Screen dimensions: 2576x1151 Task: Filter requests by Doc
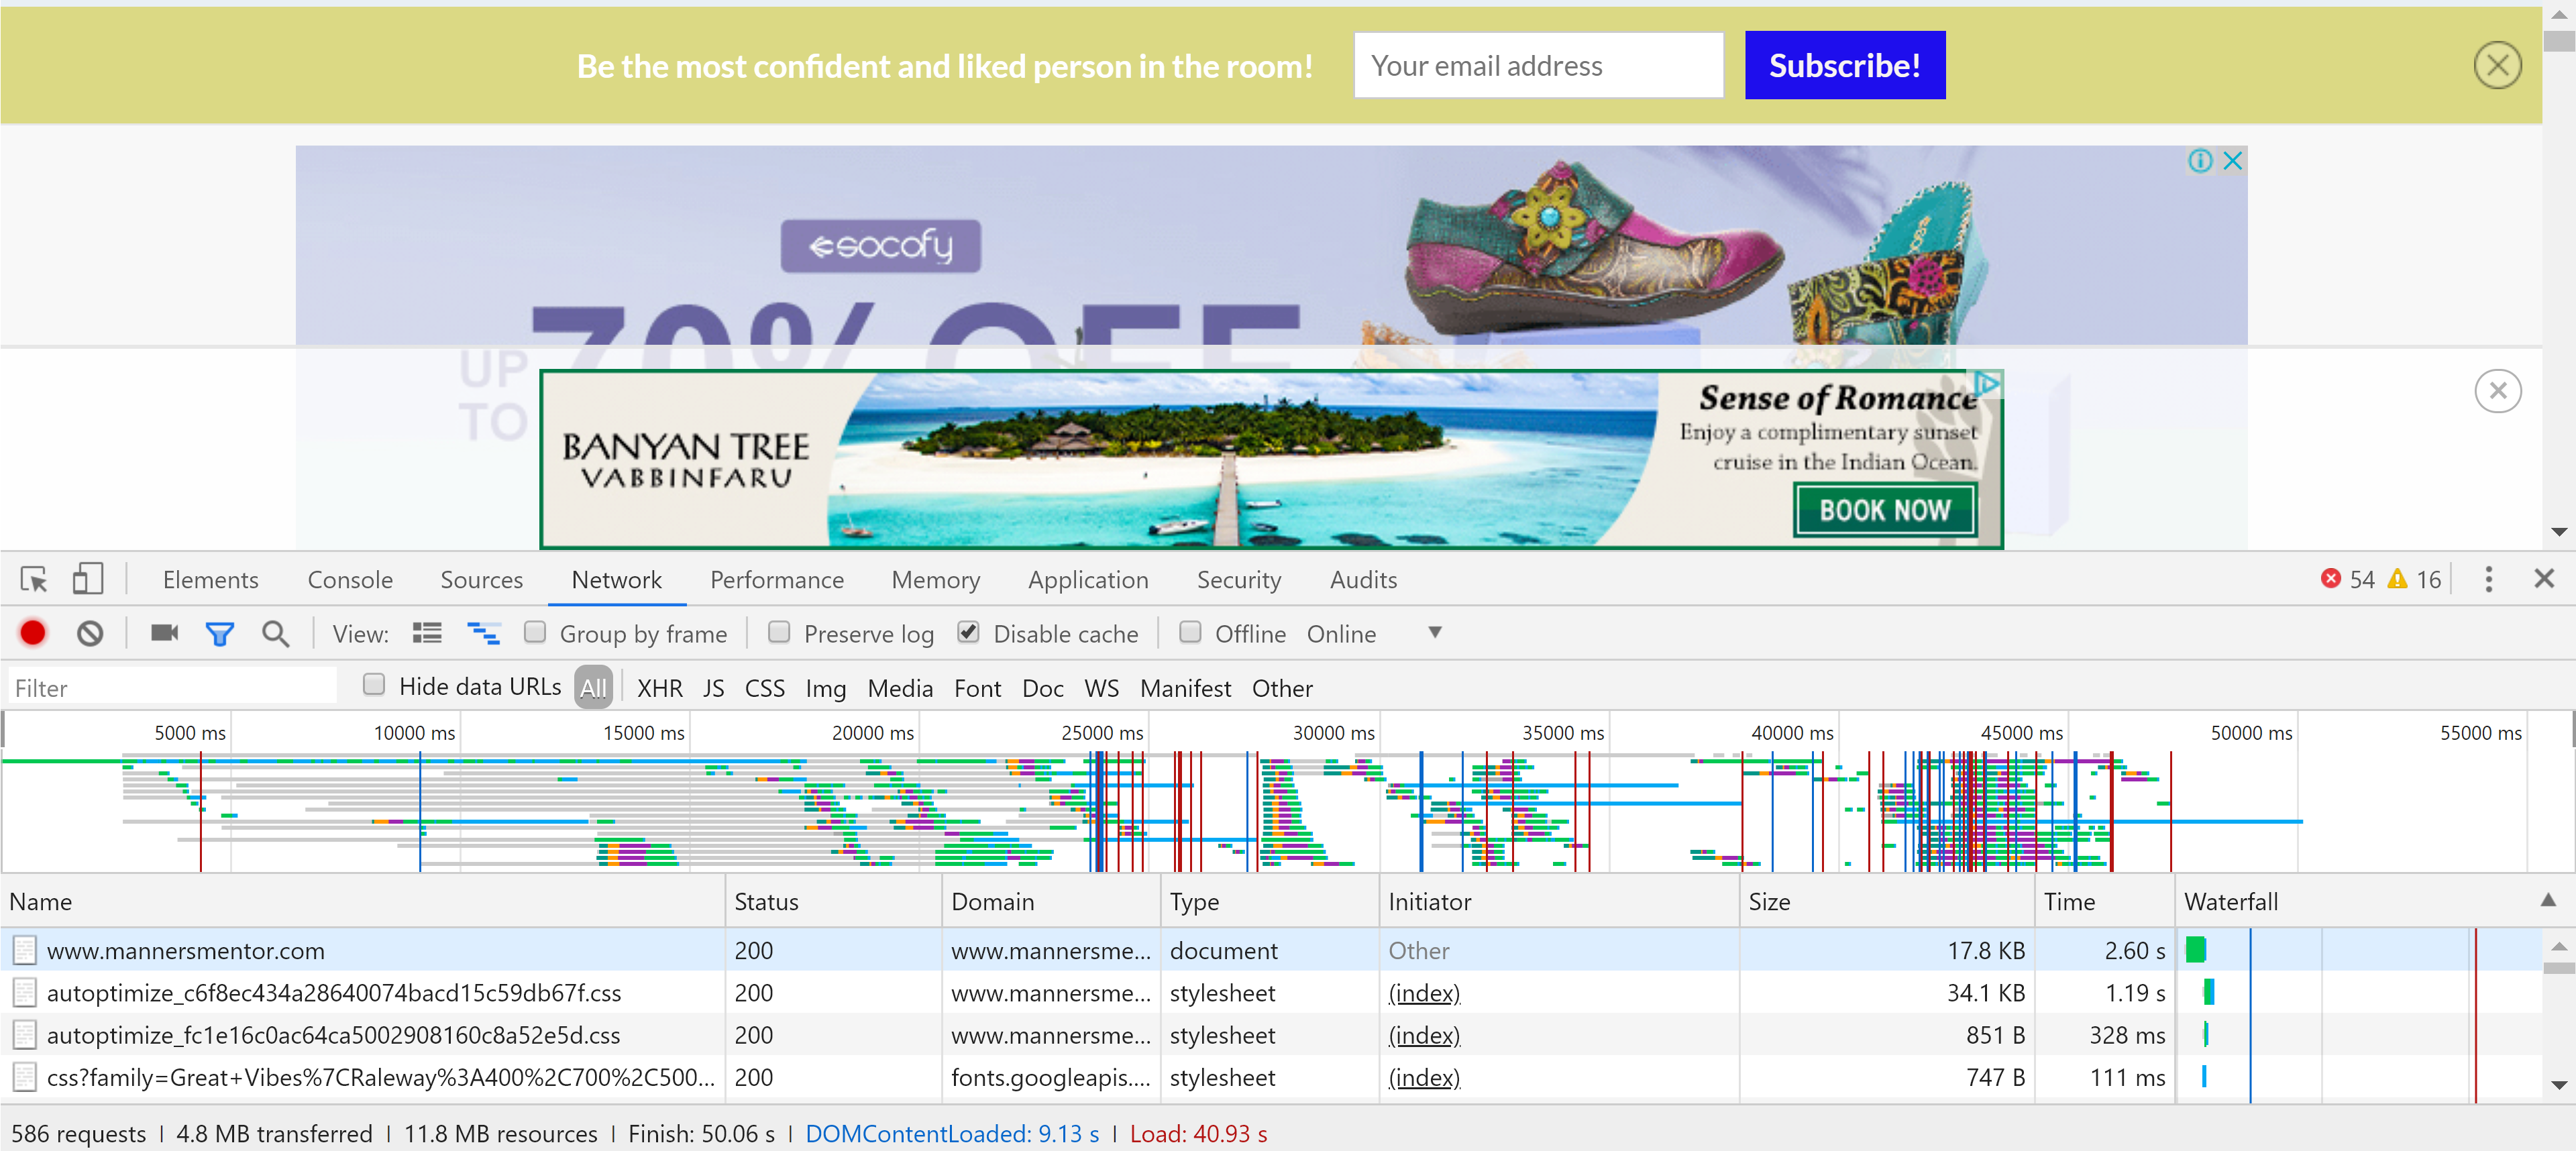pos(1042,688)
